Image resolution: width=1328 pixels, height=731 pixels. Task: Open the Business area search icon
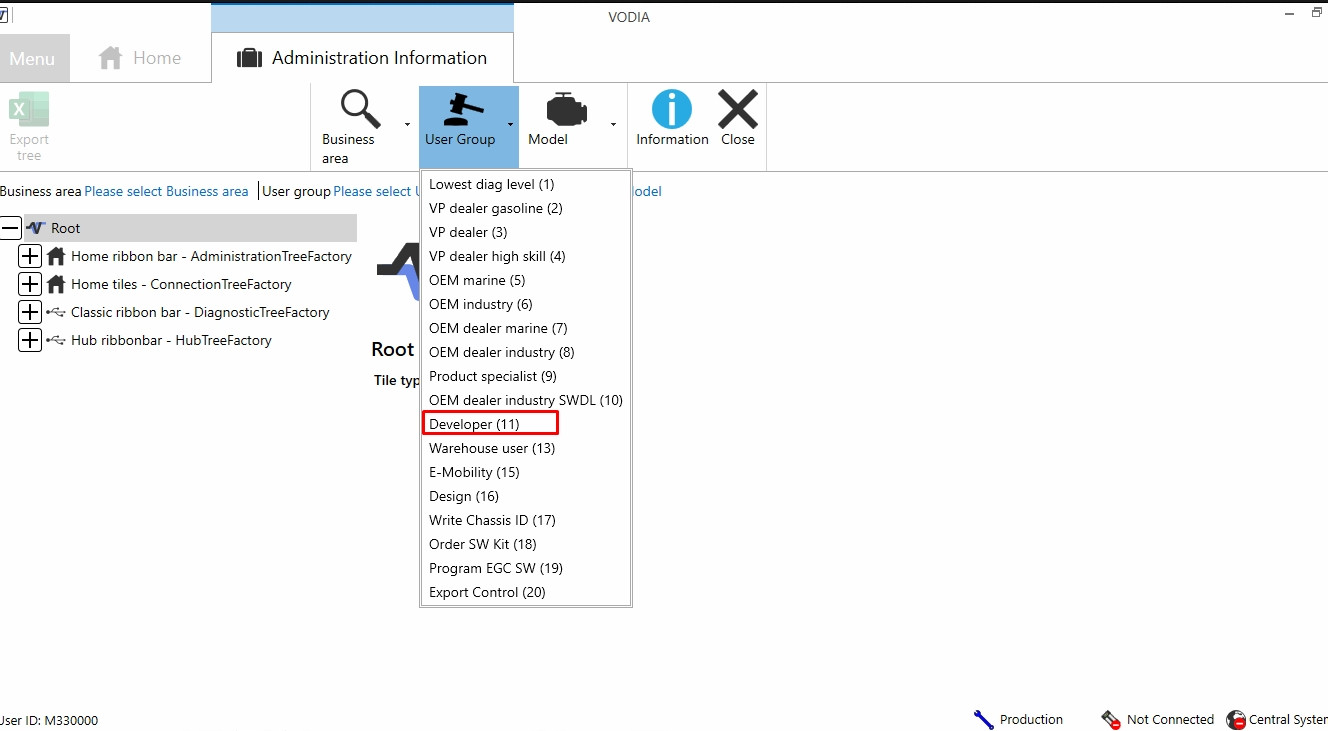360,109
